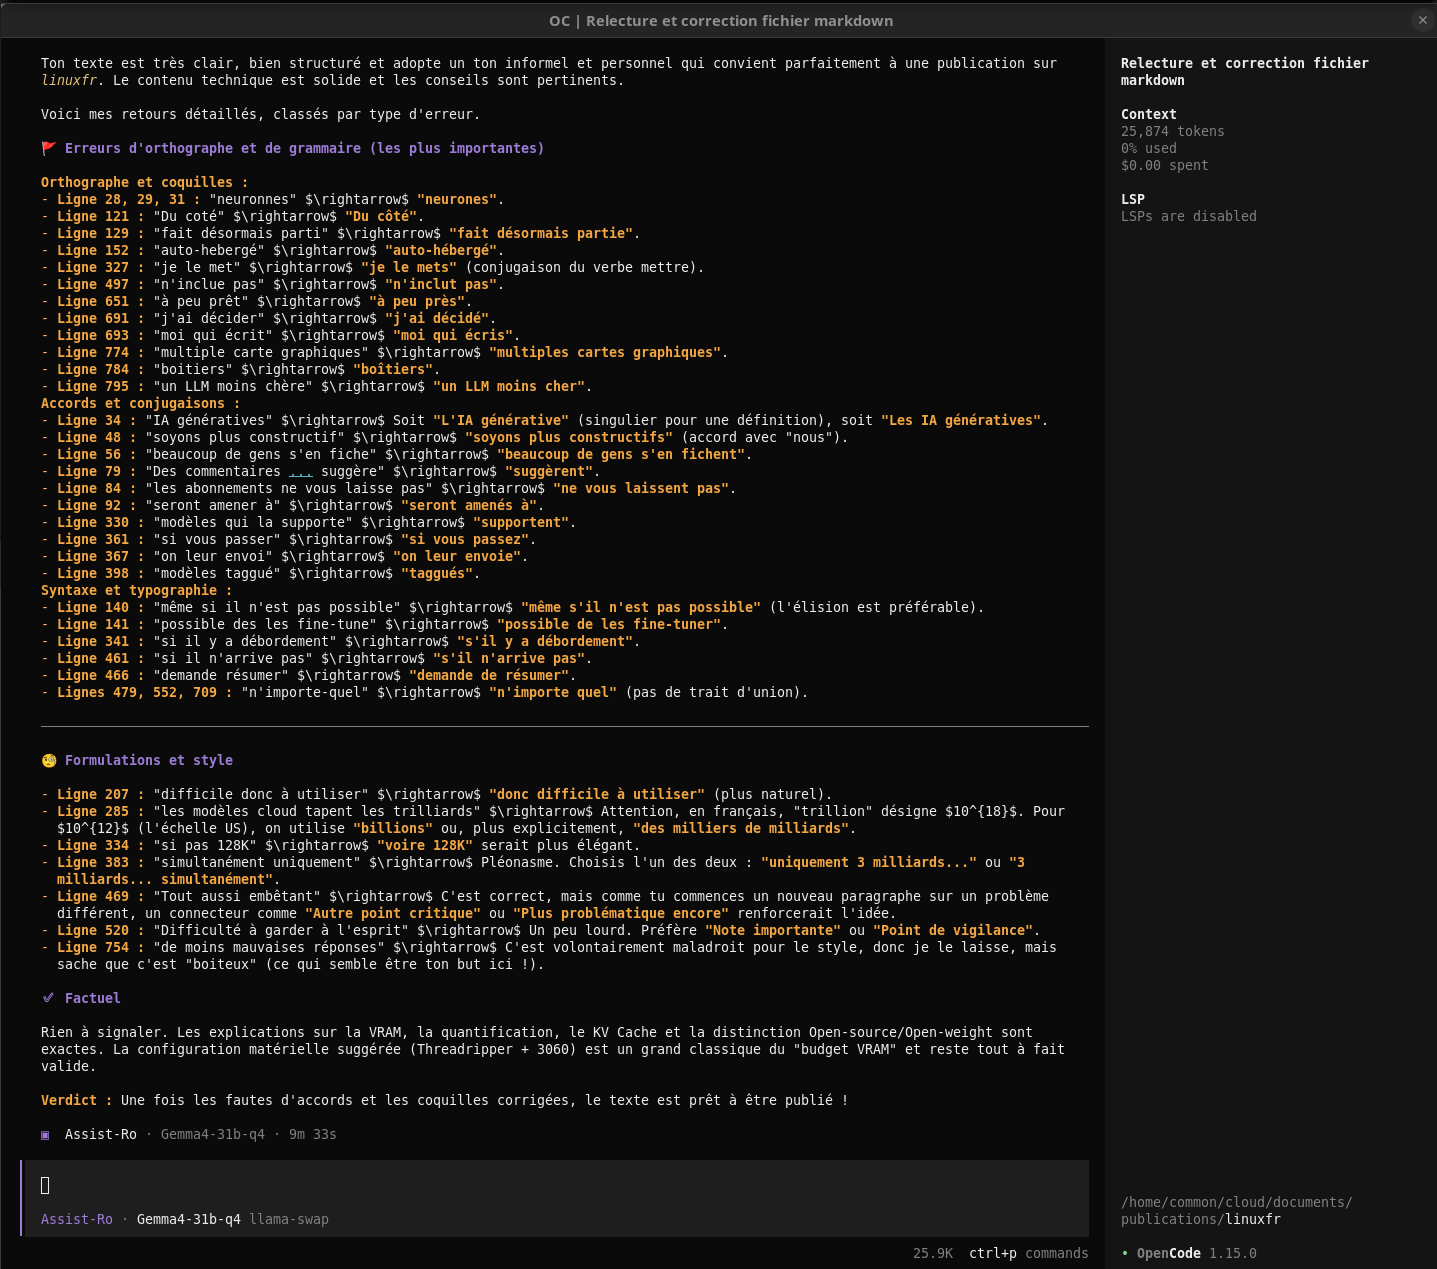Click 'Ligne 520' entry 'Point de vigilance'
Viewport: 1437px width, 1269px height.
click(x=541, y=930)
